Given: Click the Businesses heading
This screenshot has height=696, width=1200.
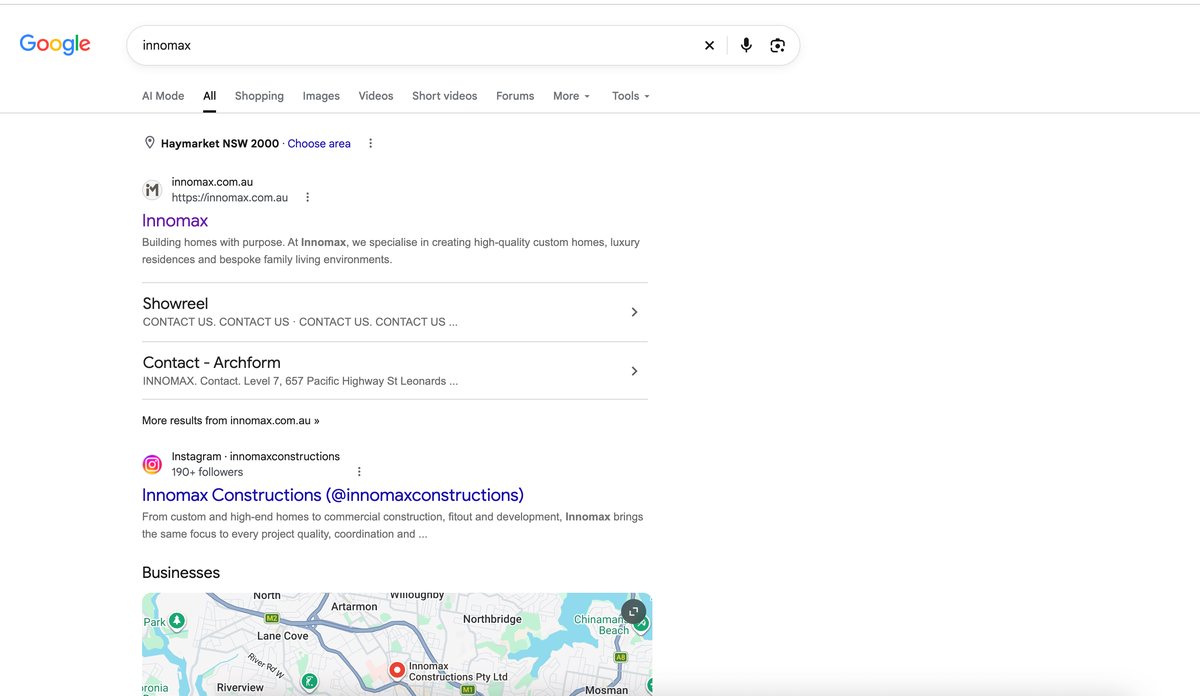Looking at the screenshot, I should 181,573.
